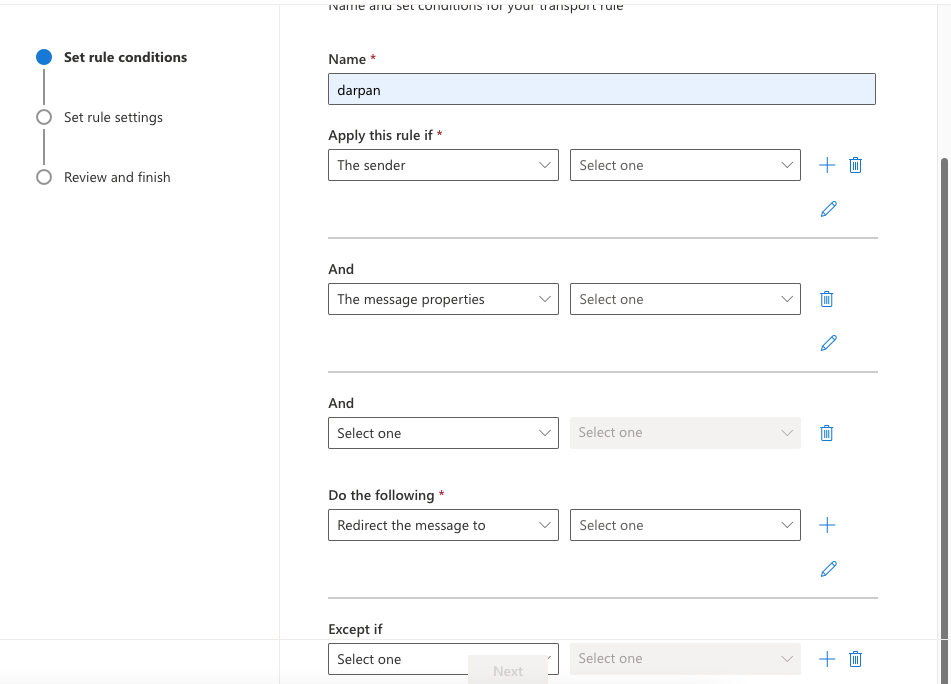951x684 pixels.
Task: Delete the Except if exception row
Action: pyautogui.click(x=855, y=659)
